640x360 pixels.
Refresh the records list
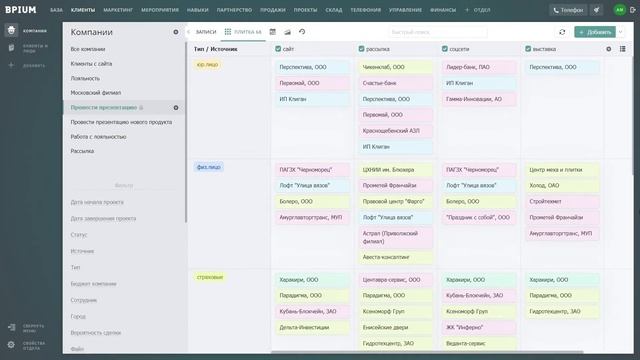point(562,32)
